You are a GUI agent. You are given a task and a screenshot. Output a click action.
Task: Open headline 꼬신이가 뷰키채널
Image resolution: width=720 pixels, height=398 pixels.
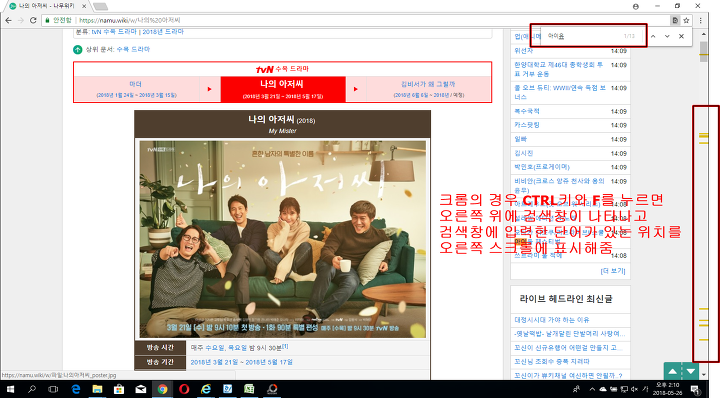pyautogui.click(x=568, y=376)
